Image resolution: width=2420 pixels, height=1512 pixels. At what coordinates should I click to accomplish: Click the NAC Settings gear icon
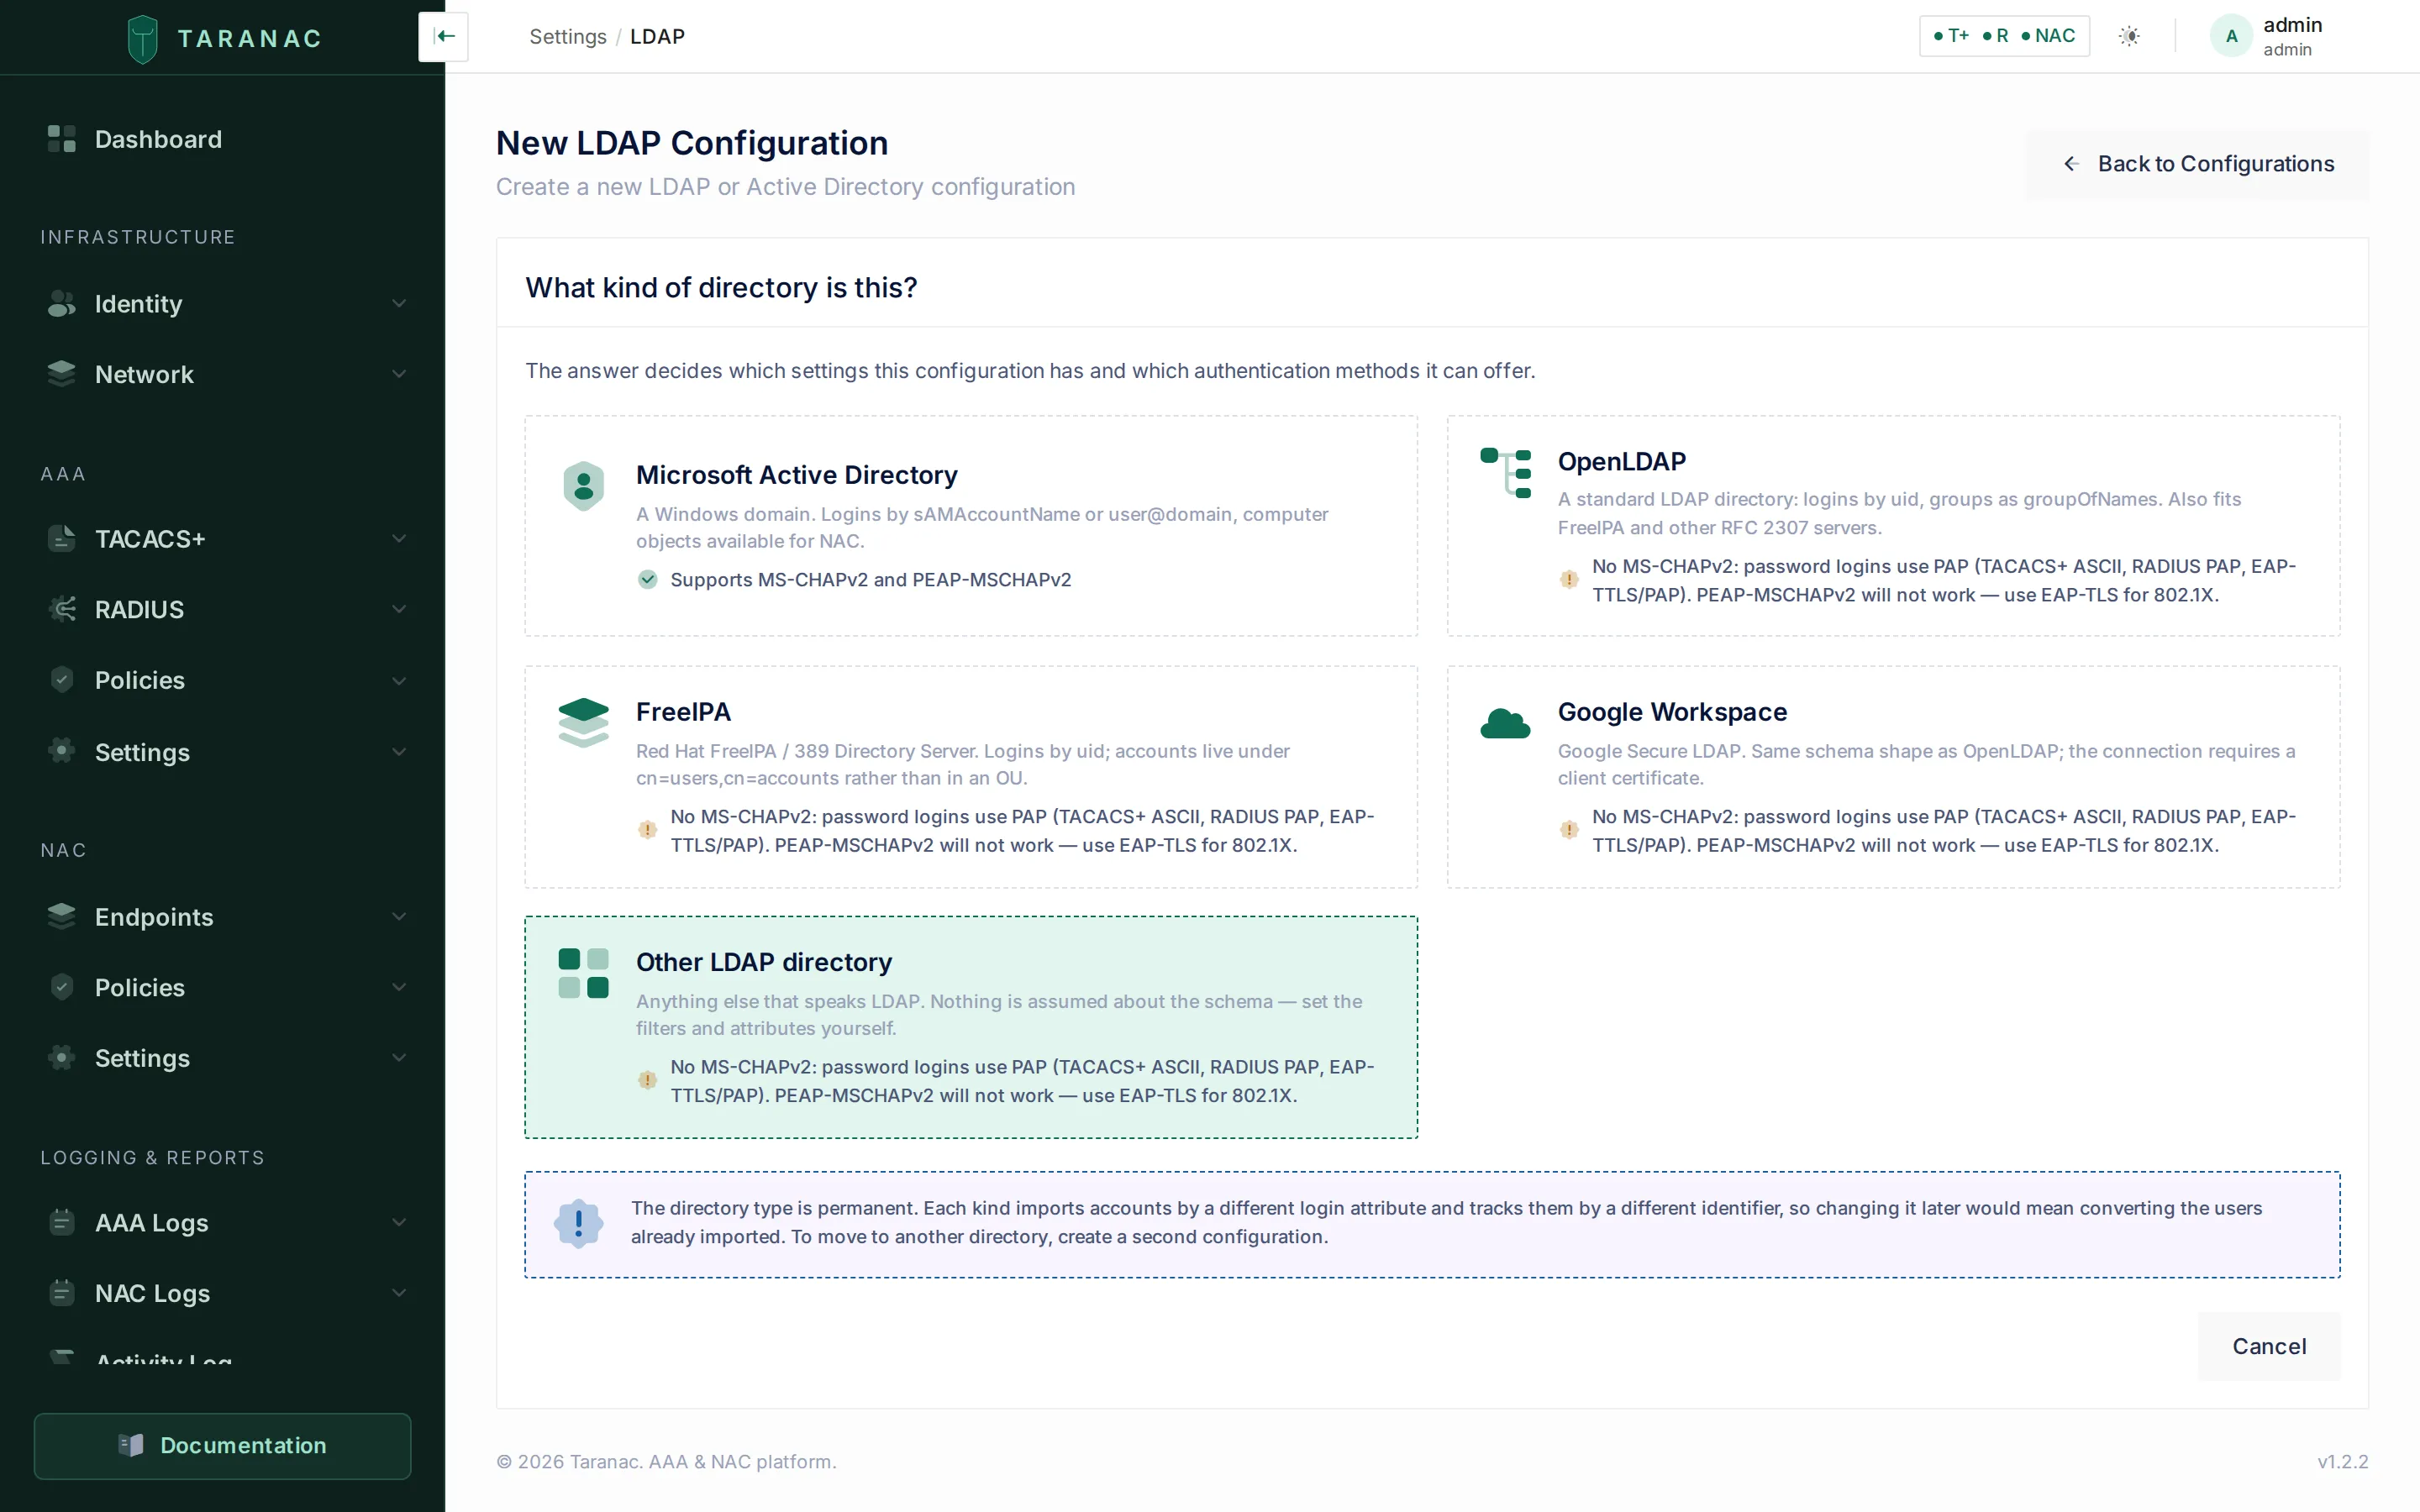(62, 1058)
